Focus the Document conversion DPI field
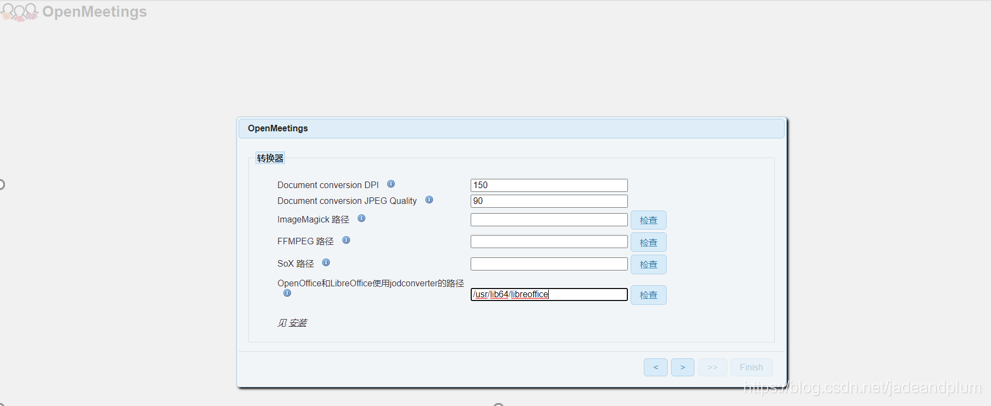 549,185
